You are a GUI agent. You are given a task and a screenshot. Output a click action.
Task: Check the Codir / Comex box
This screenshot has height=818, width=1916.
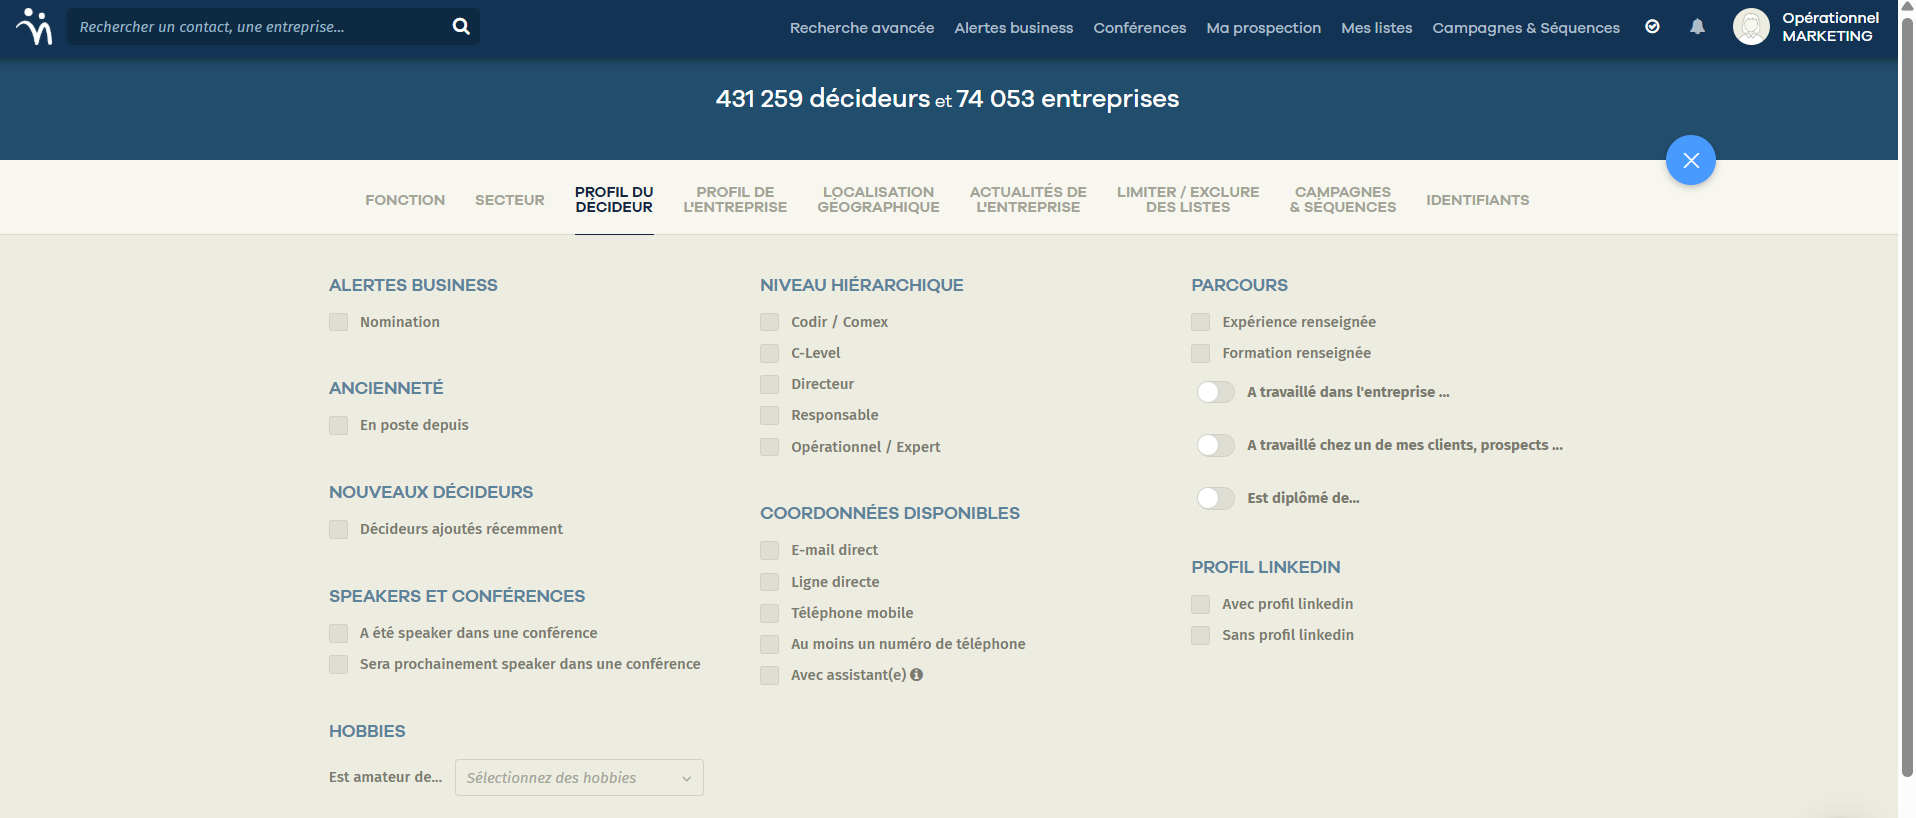point(769,322)
